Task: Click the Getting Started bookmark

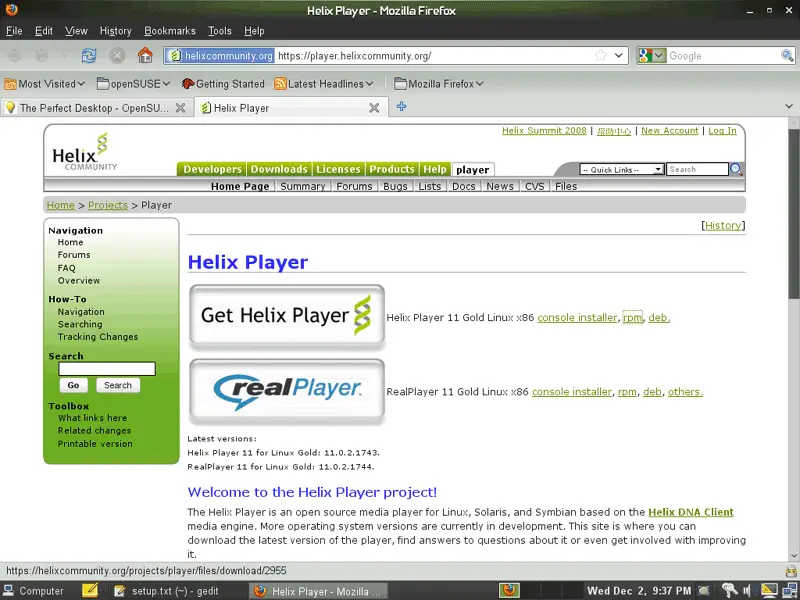Action: 223,84
